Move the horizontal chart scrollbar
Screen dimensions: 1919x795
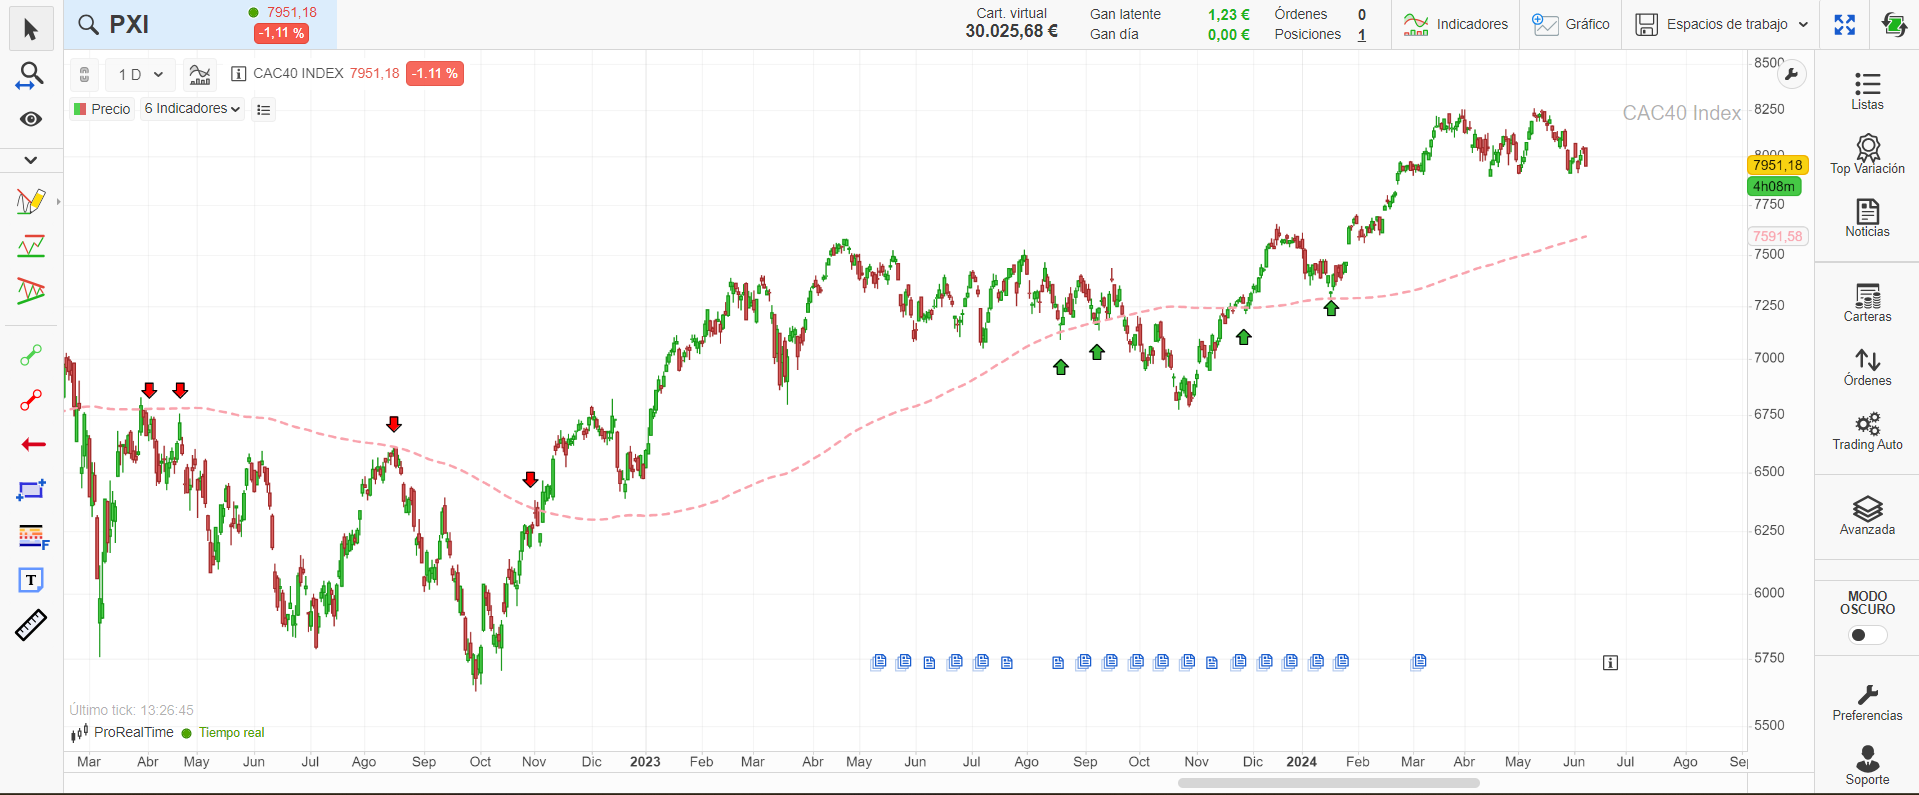(x=1328, y=783)
